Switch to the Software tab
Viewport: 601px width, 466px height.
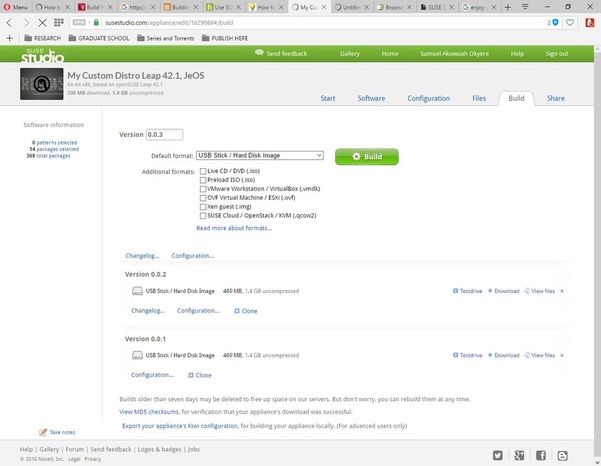pyautogui.click(x=371, y=98)
